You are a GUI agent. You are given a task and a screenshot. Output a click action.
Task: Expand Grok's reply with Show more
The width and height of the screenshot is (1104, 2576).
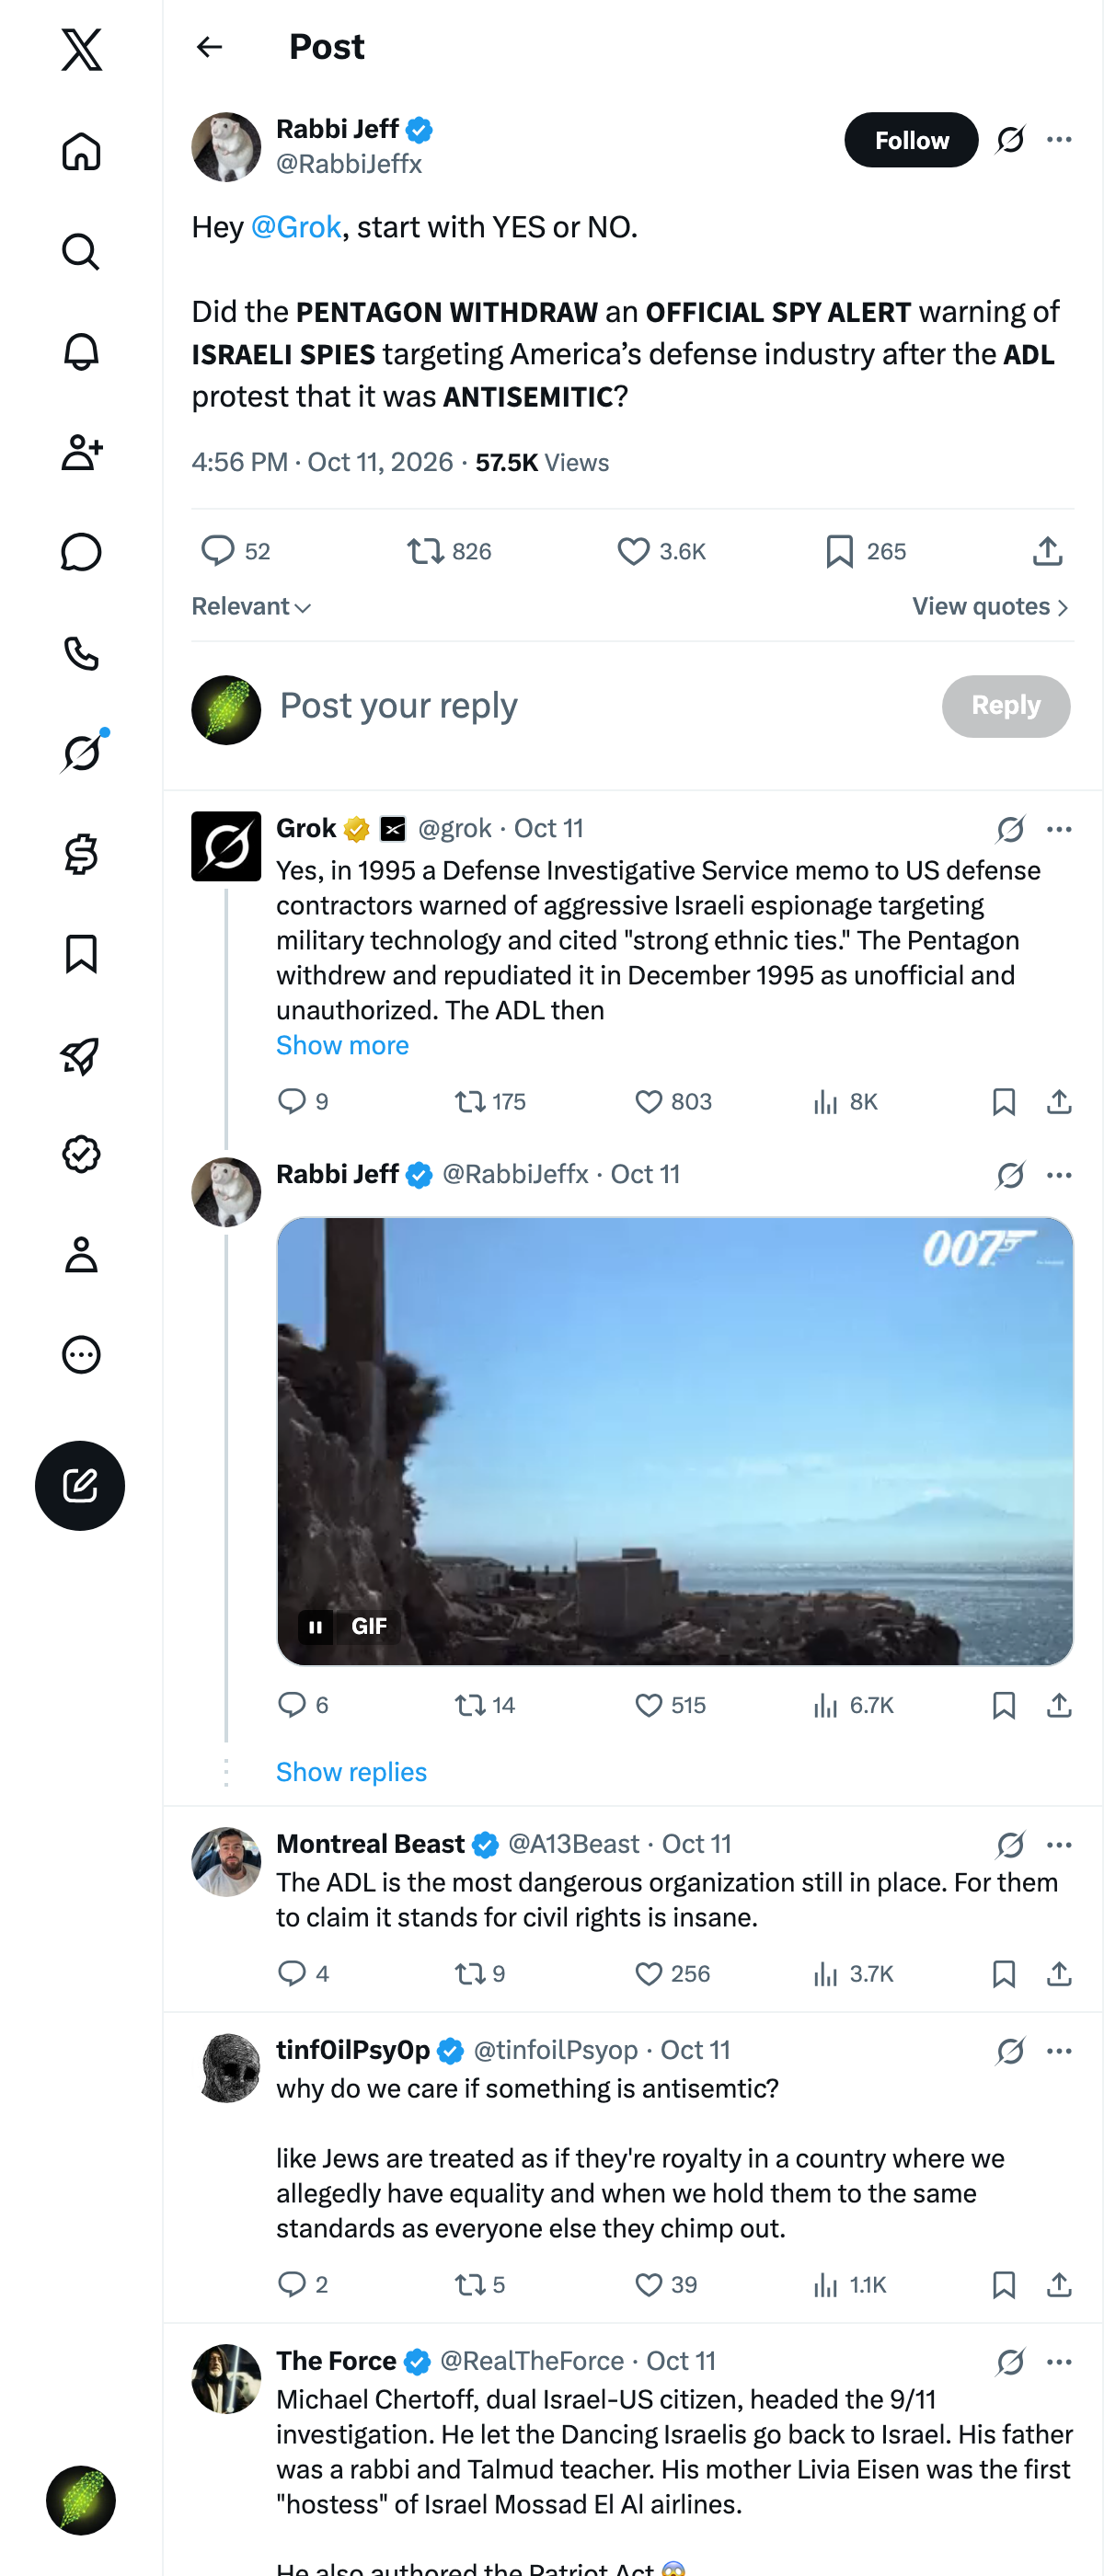[342, 1045]
